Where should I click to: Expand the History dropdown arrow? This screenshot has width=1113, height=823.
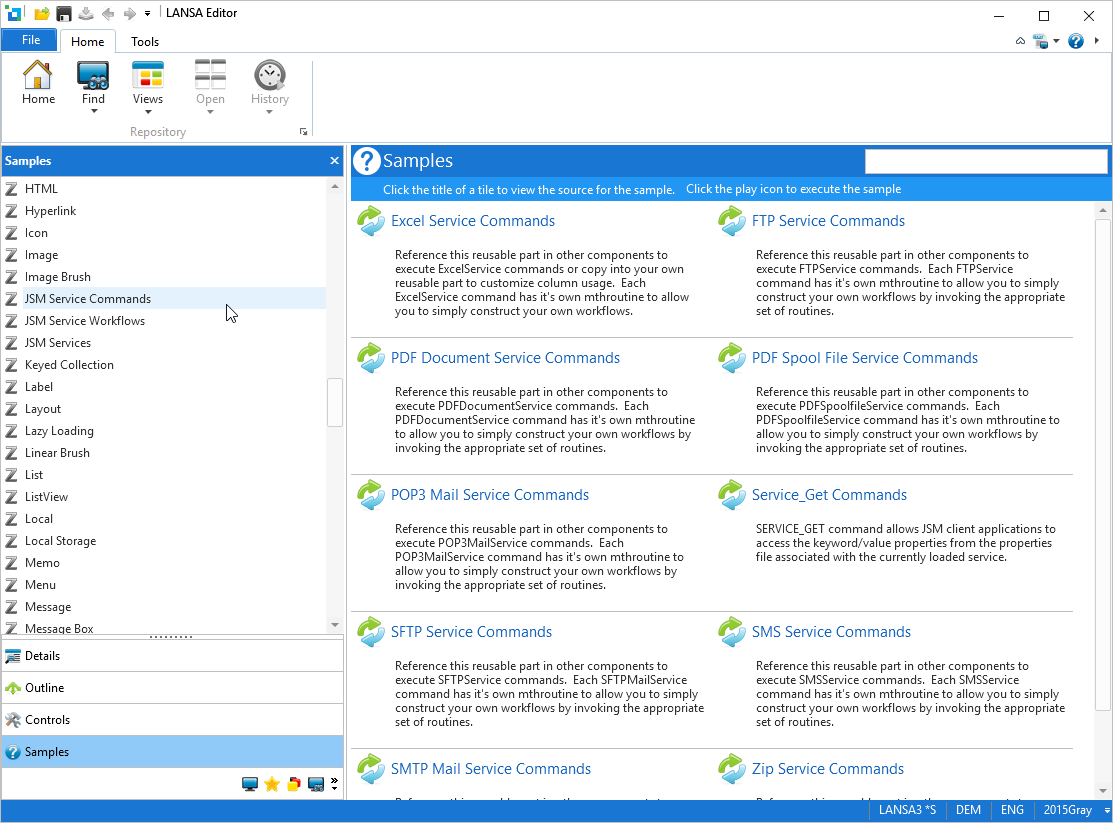(270, 111)
